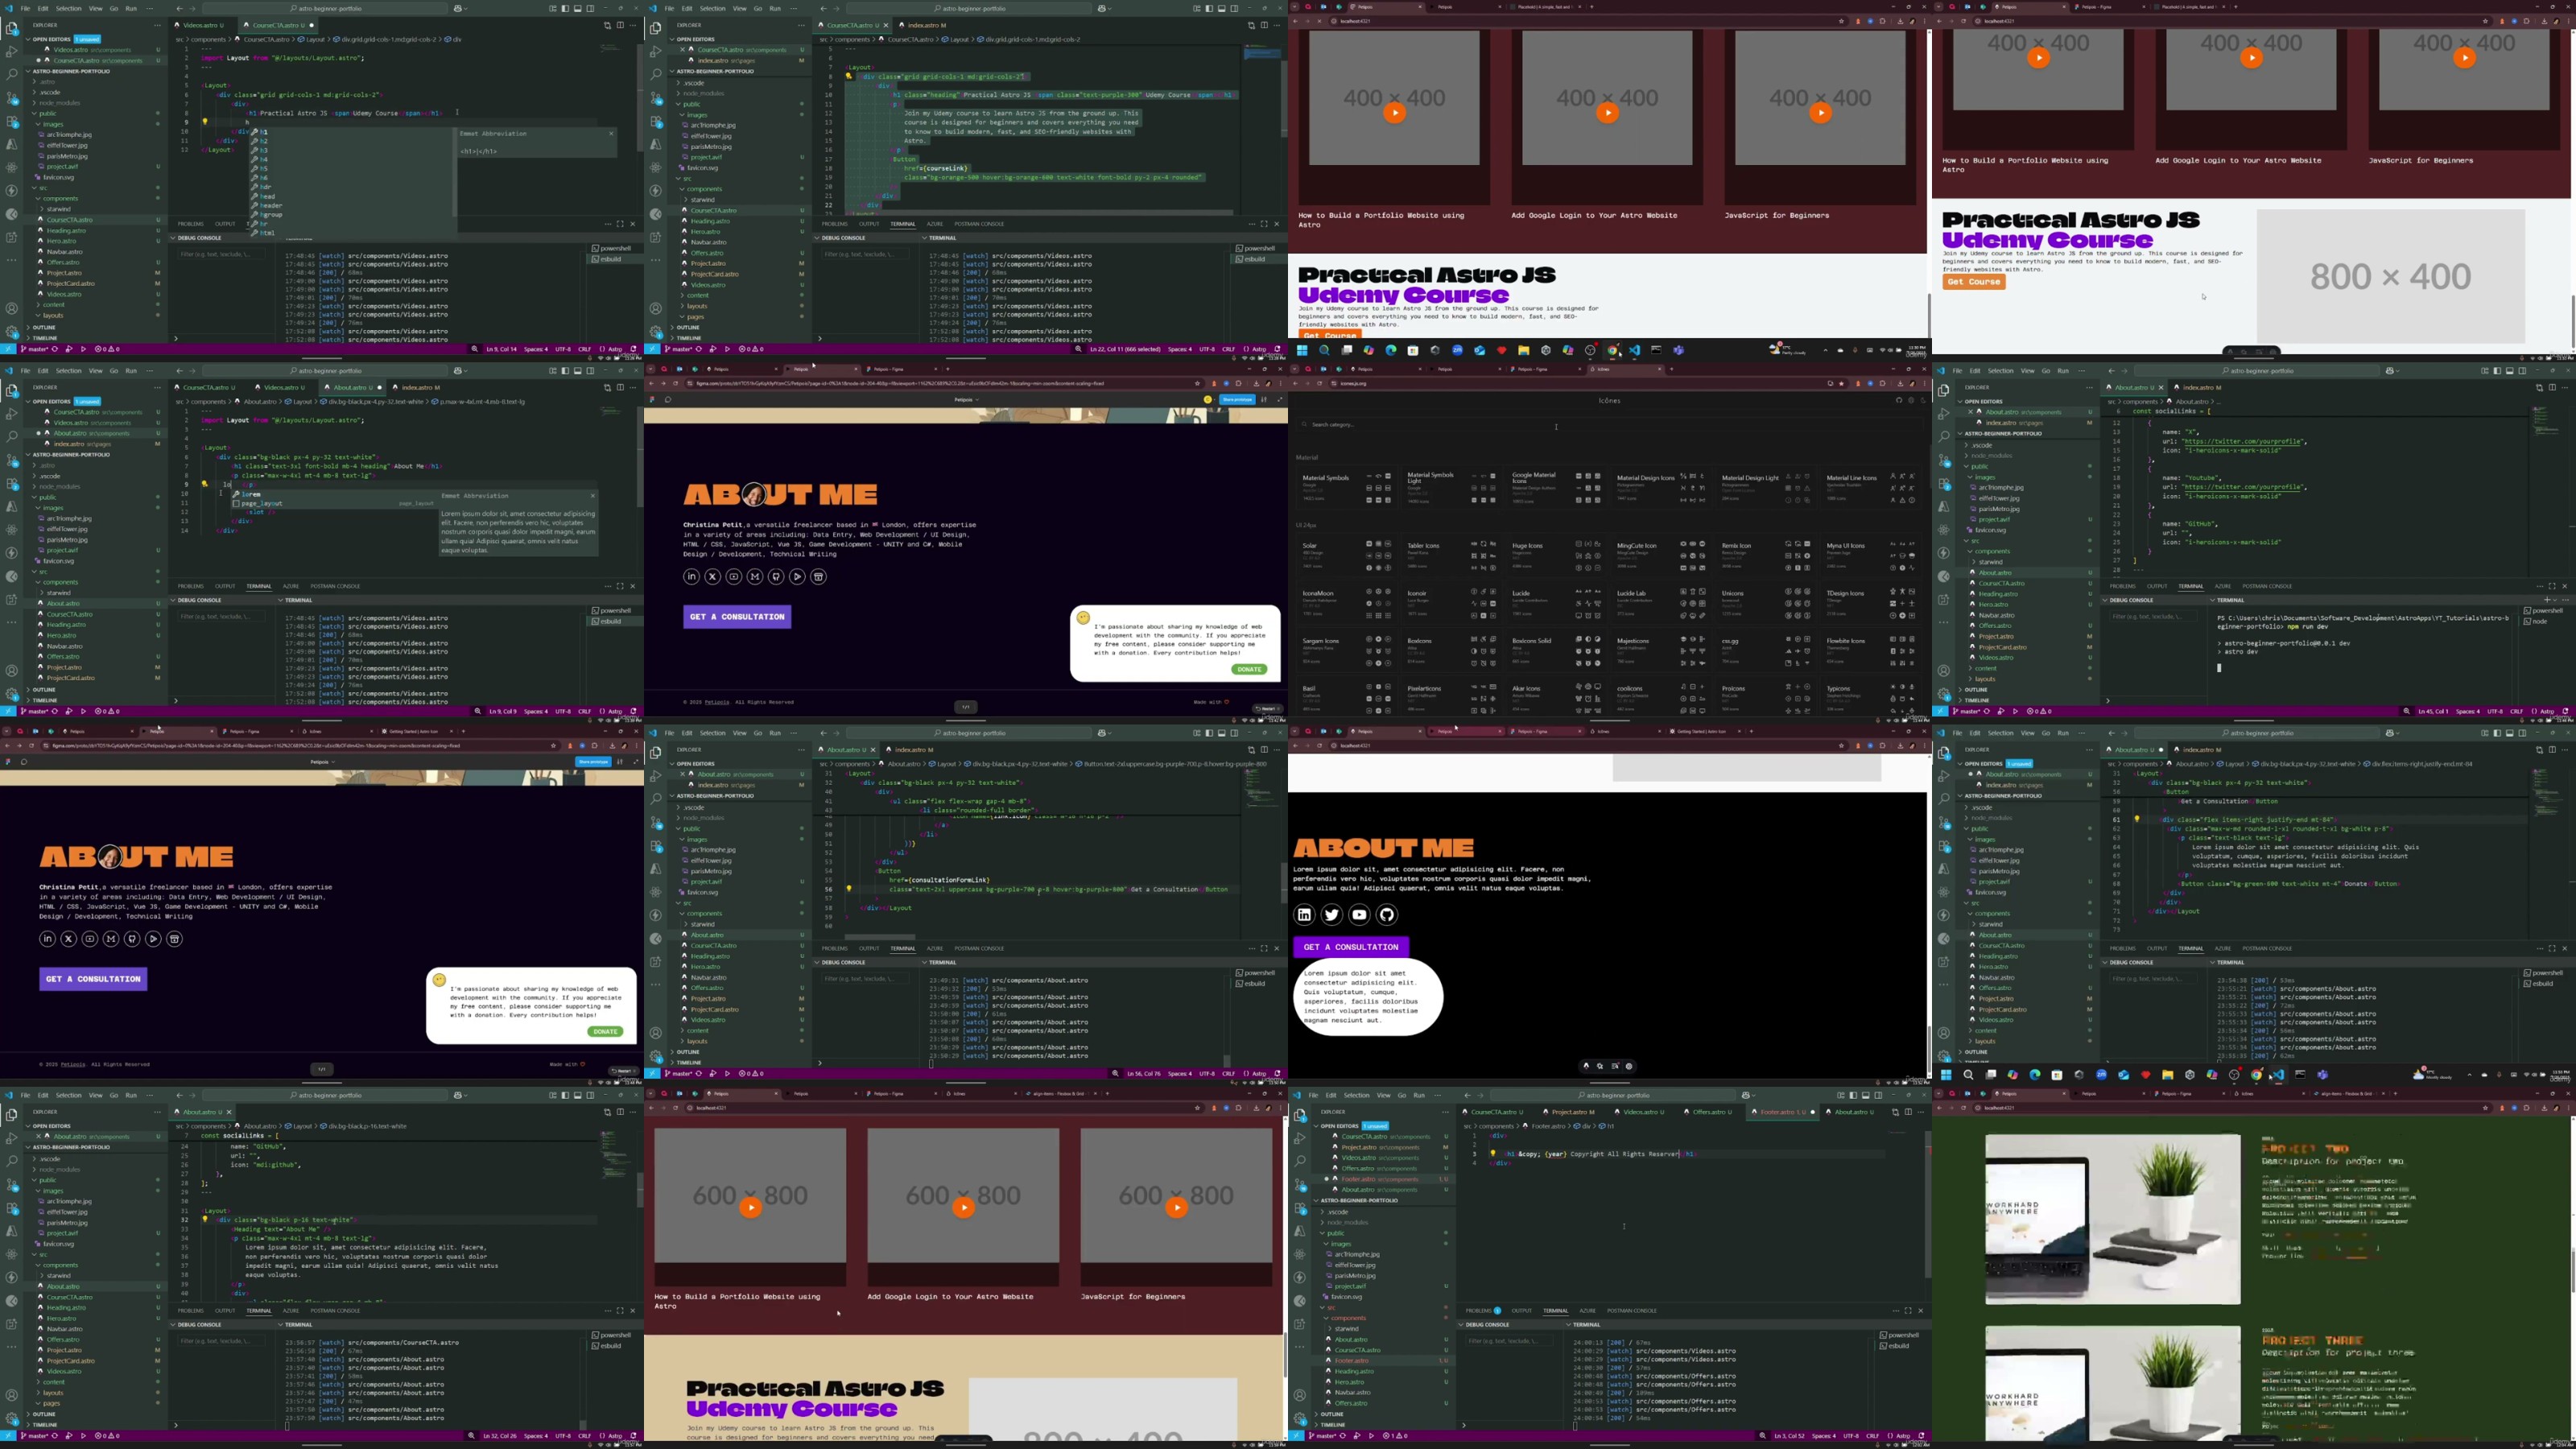Click the large GitHub icon beside the YouTube icon
This screenshot has height=1449, width=2576.
coord(1386,914)
